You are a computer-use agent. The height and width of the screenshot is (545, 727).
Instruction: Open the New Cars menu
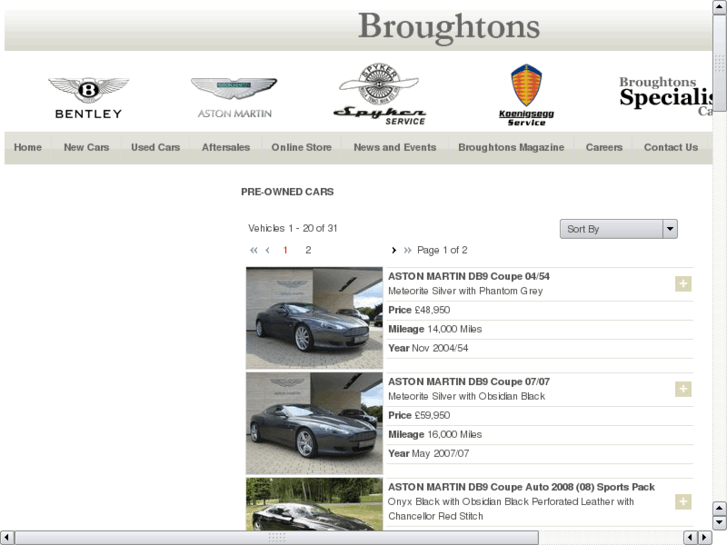coord(87,147)
